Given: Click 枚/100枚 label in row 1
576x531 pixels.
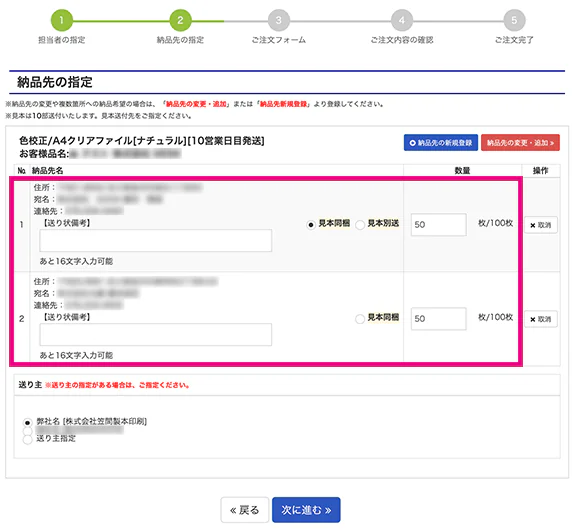Looking at the screenshot, I should click(495, 223).
